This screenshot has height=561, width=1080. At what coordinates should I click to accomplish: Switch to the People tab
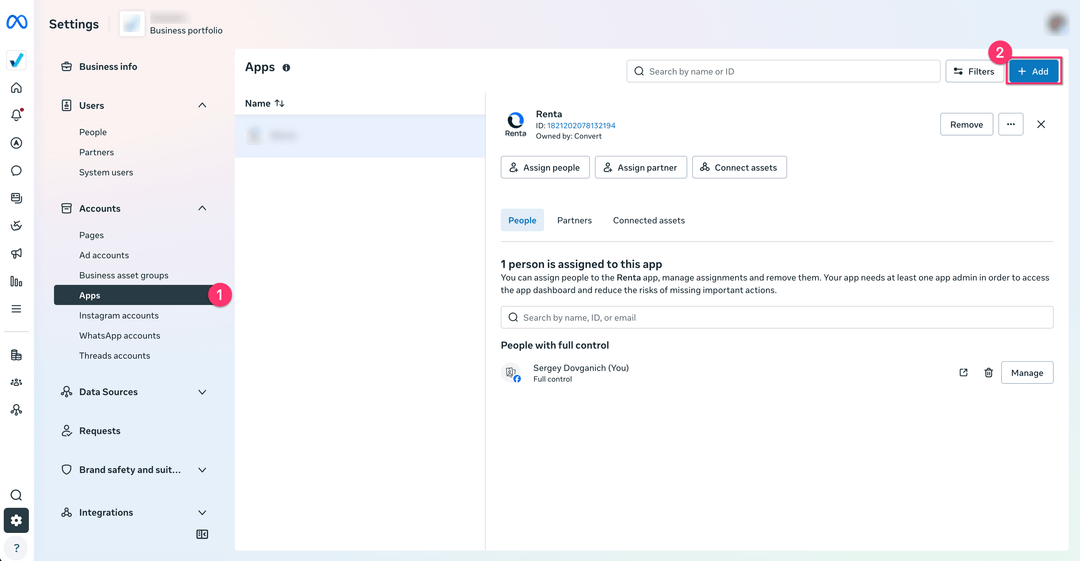pyautogui.click(x=522, y=220)
